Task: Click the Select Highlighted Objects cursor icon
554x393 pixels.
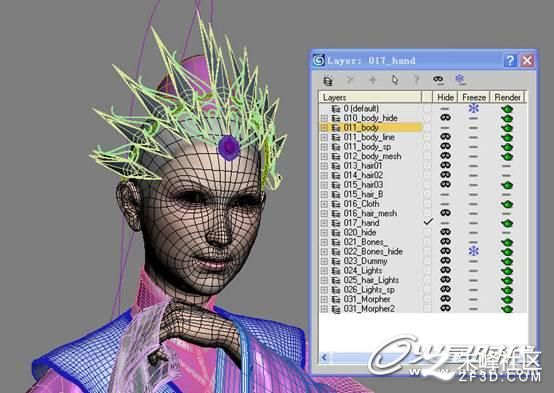Action: [395, 80]
